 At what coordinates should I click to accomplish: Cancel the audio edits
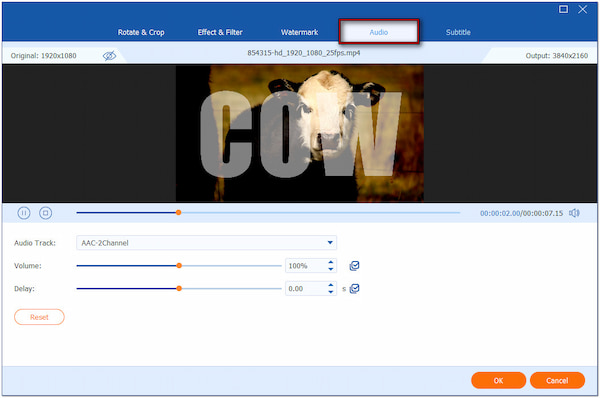[x=557, y=380]
